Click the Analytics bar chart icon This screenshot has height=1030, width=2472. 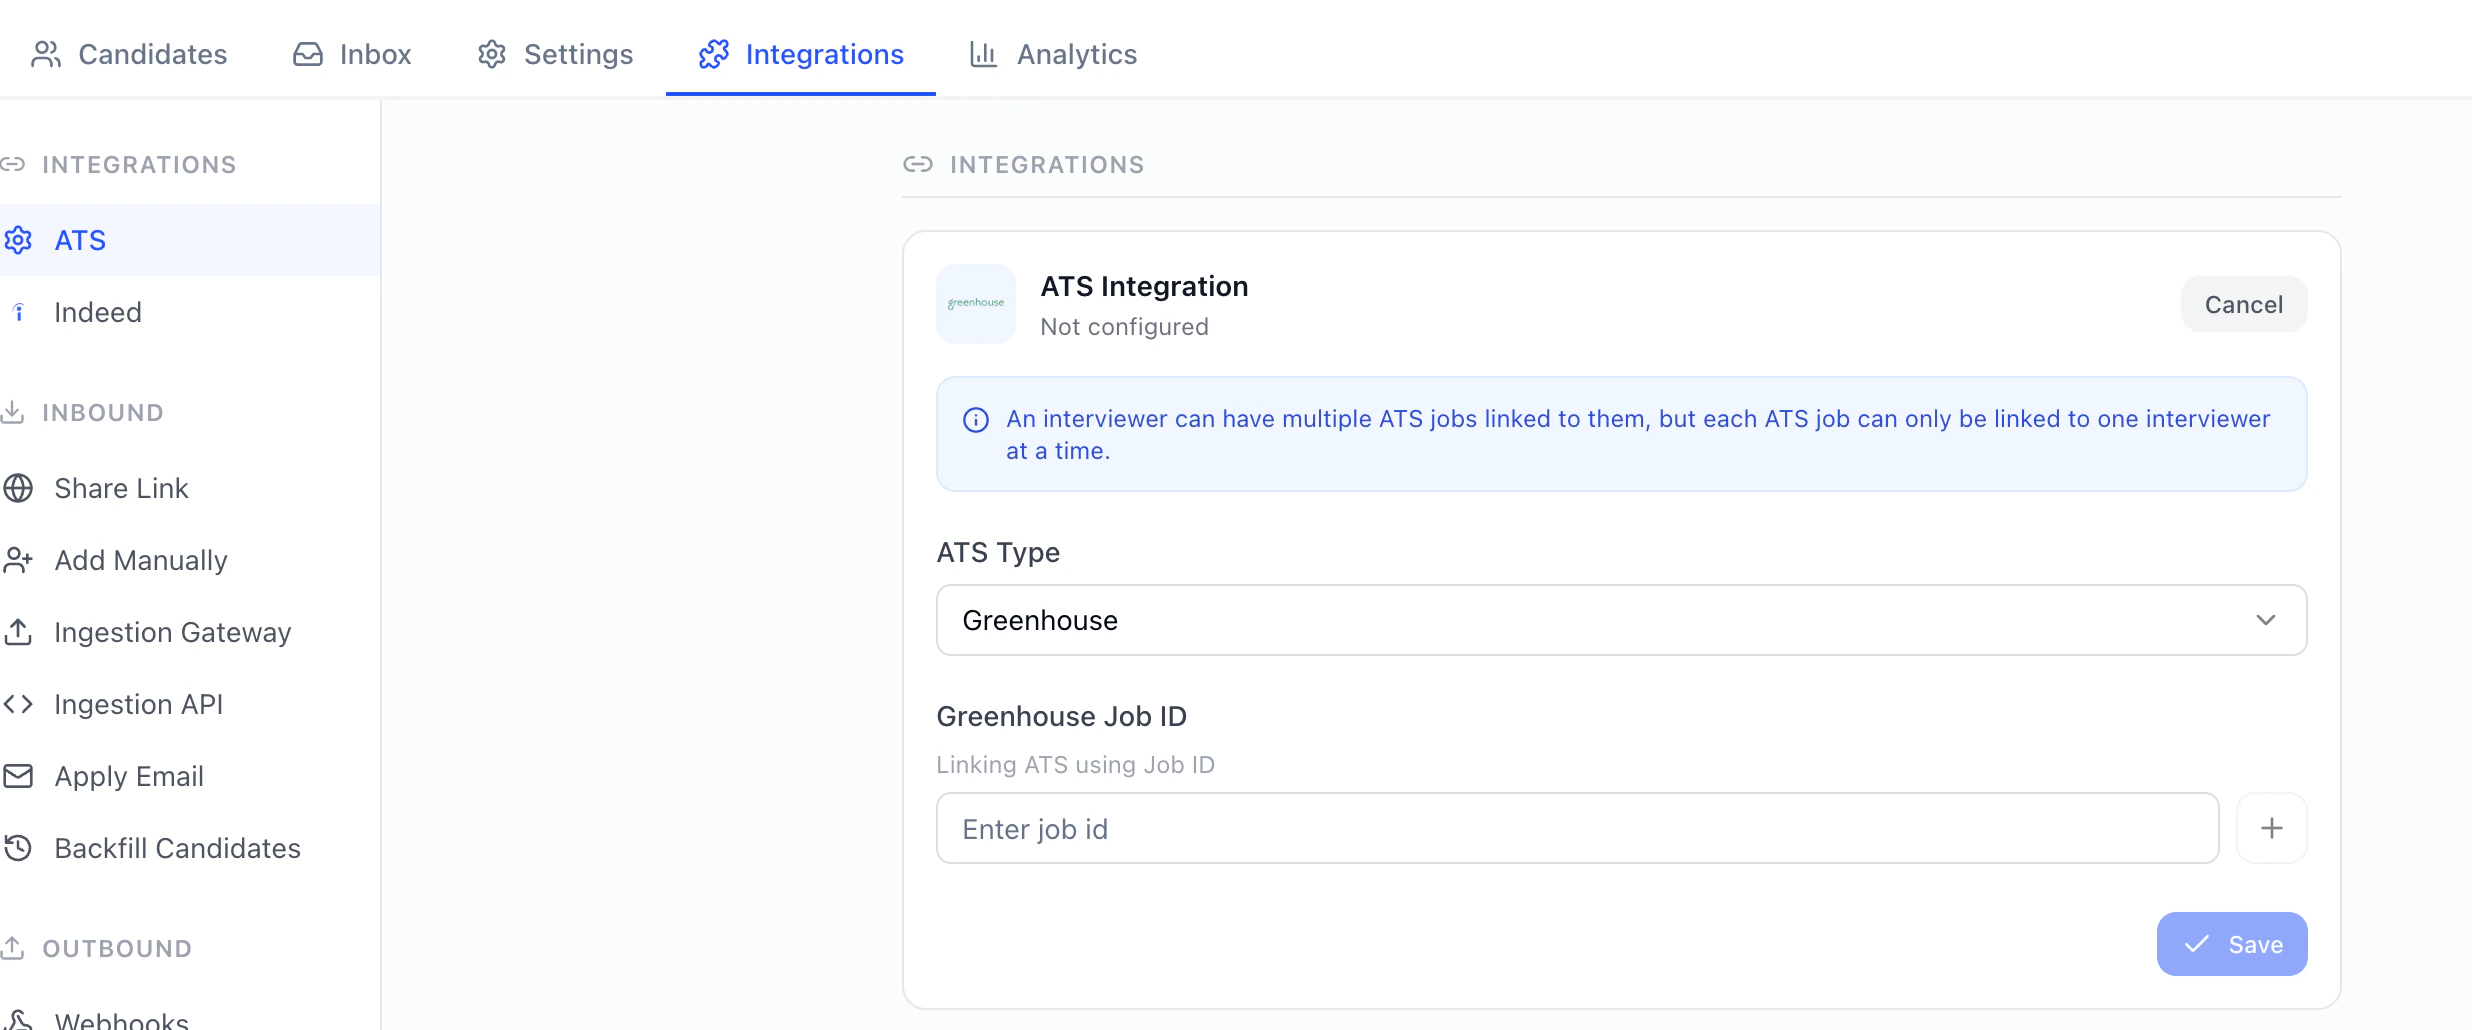click(x=984, y=54)
